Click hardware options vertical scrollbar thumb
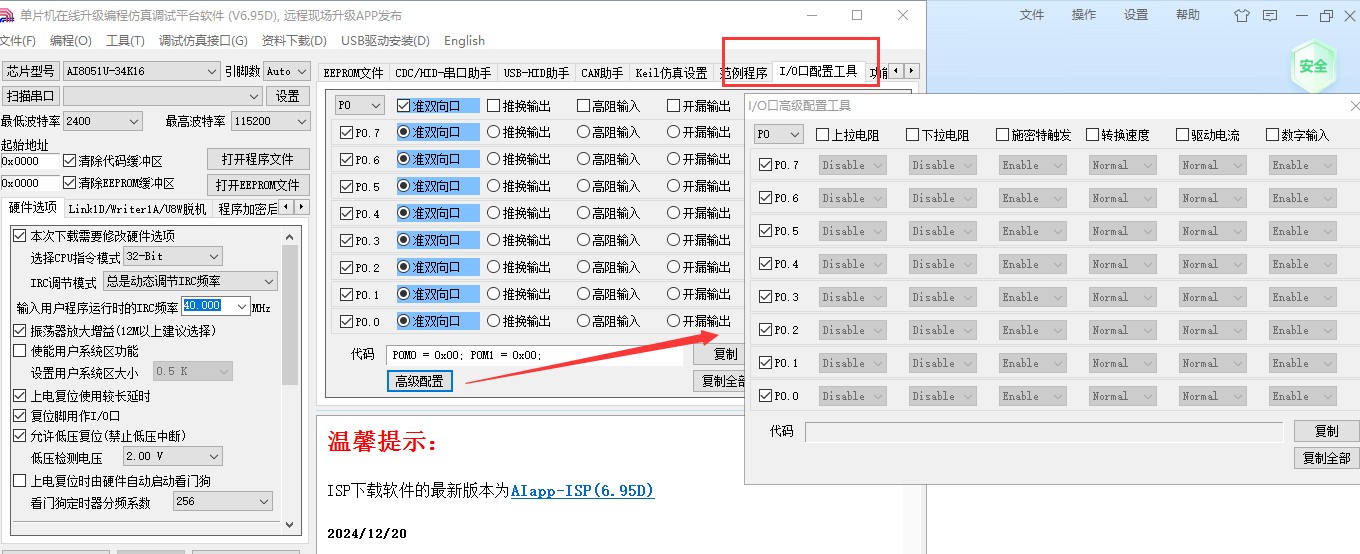The height and width of the screenshot is (554, 1360). tap(290, 315)
